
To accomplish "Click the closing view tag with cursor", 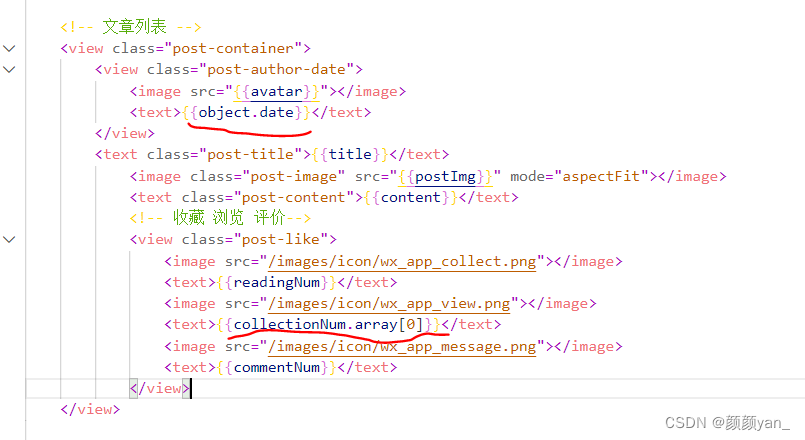I will tap(160, 389).
